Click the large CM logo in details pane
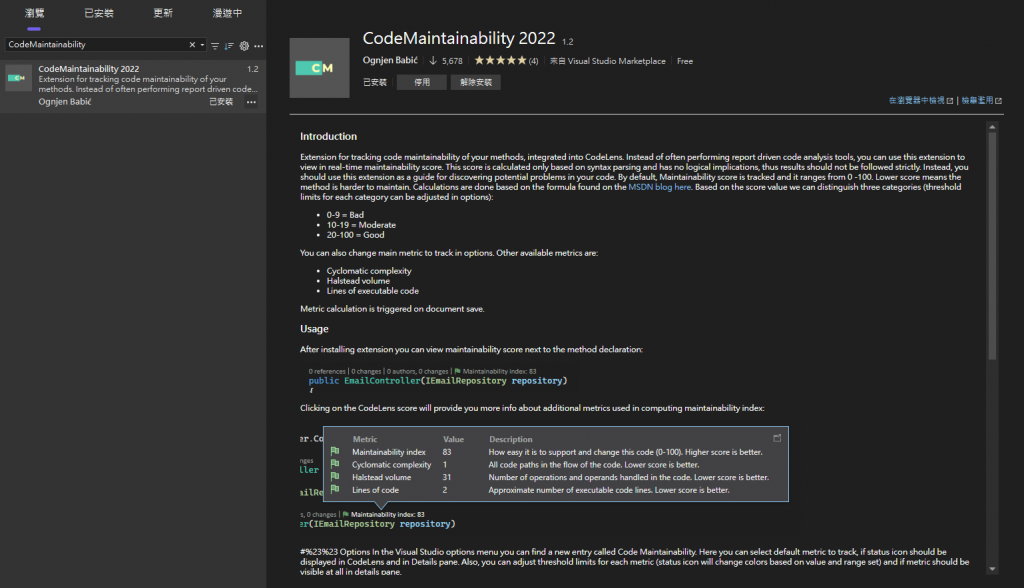This screenshot has height=588, width=1024. tap(319, 68)
